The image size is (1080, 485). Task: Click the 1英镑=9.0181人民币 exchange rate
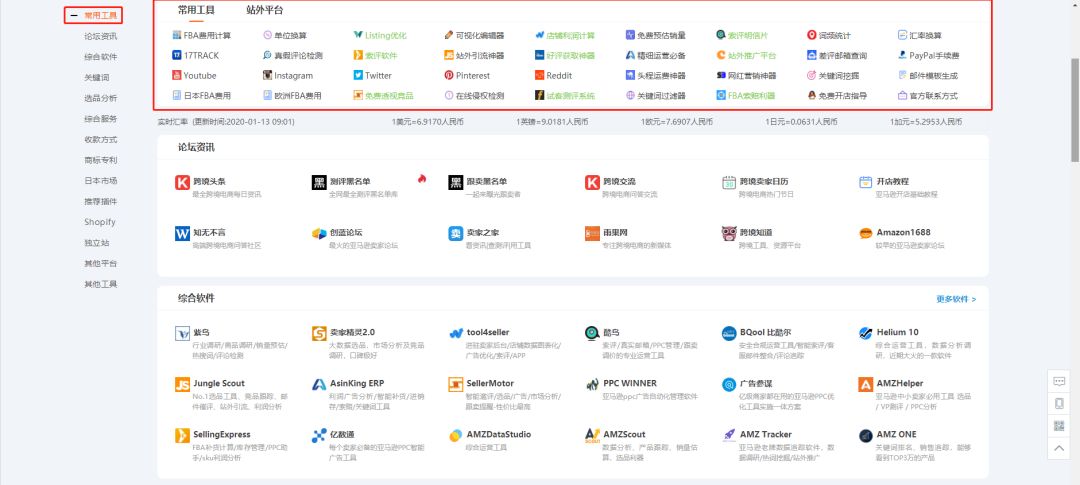coord(552,122)
